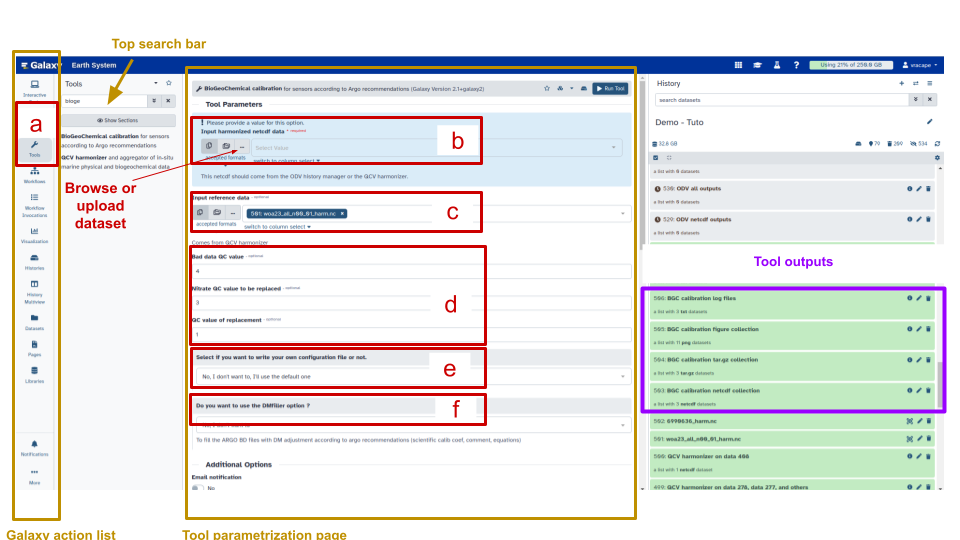Expand the configuration file choice dropdown
Image resolution: width=960 pixels, height=540 pixels.
pos(410,376)
